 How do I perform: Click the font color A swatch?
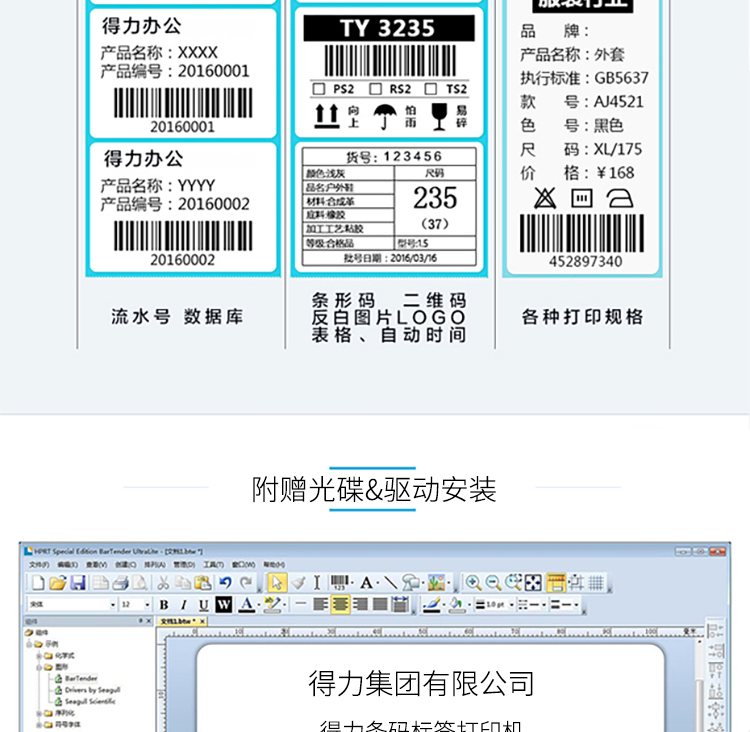(246, 605)
